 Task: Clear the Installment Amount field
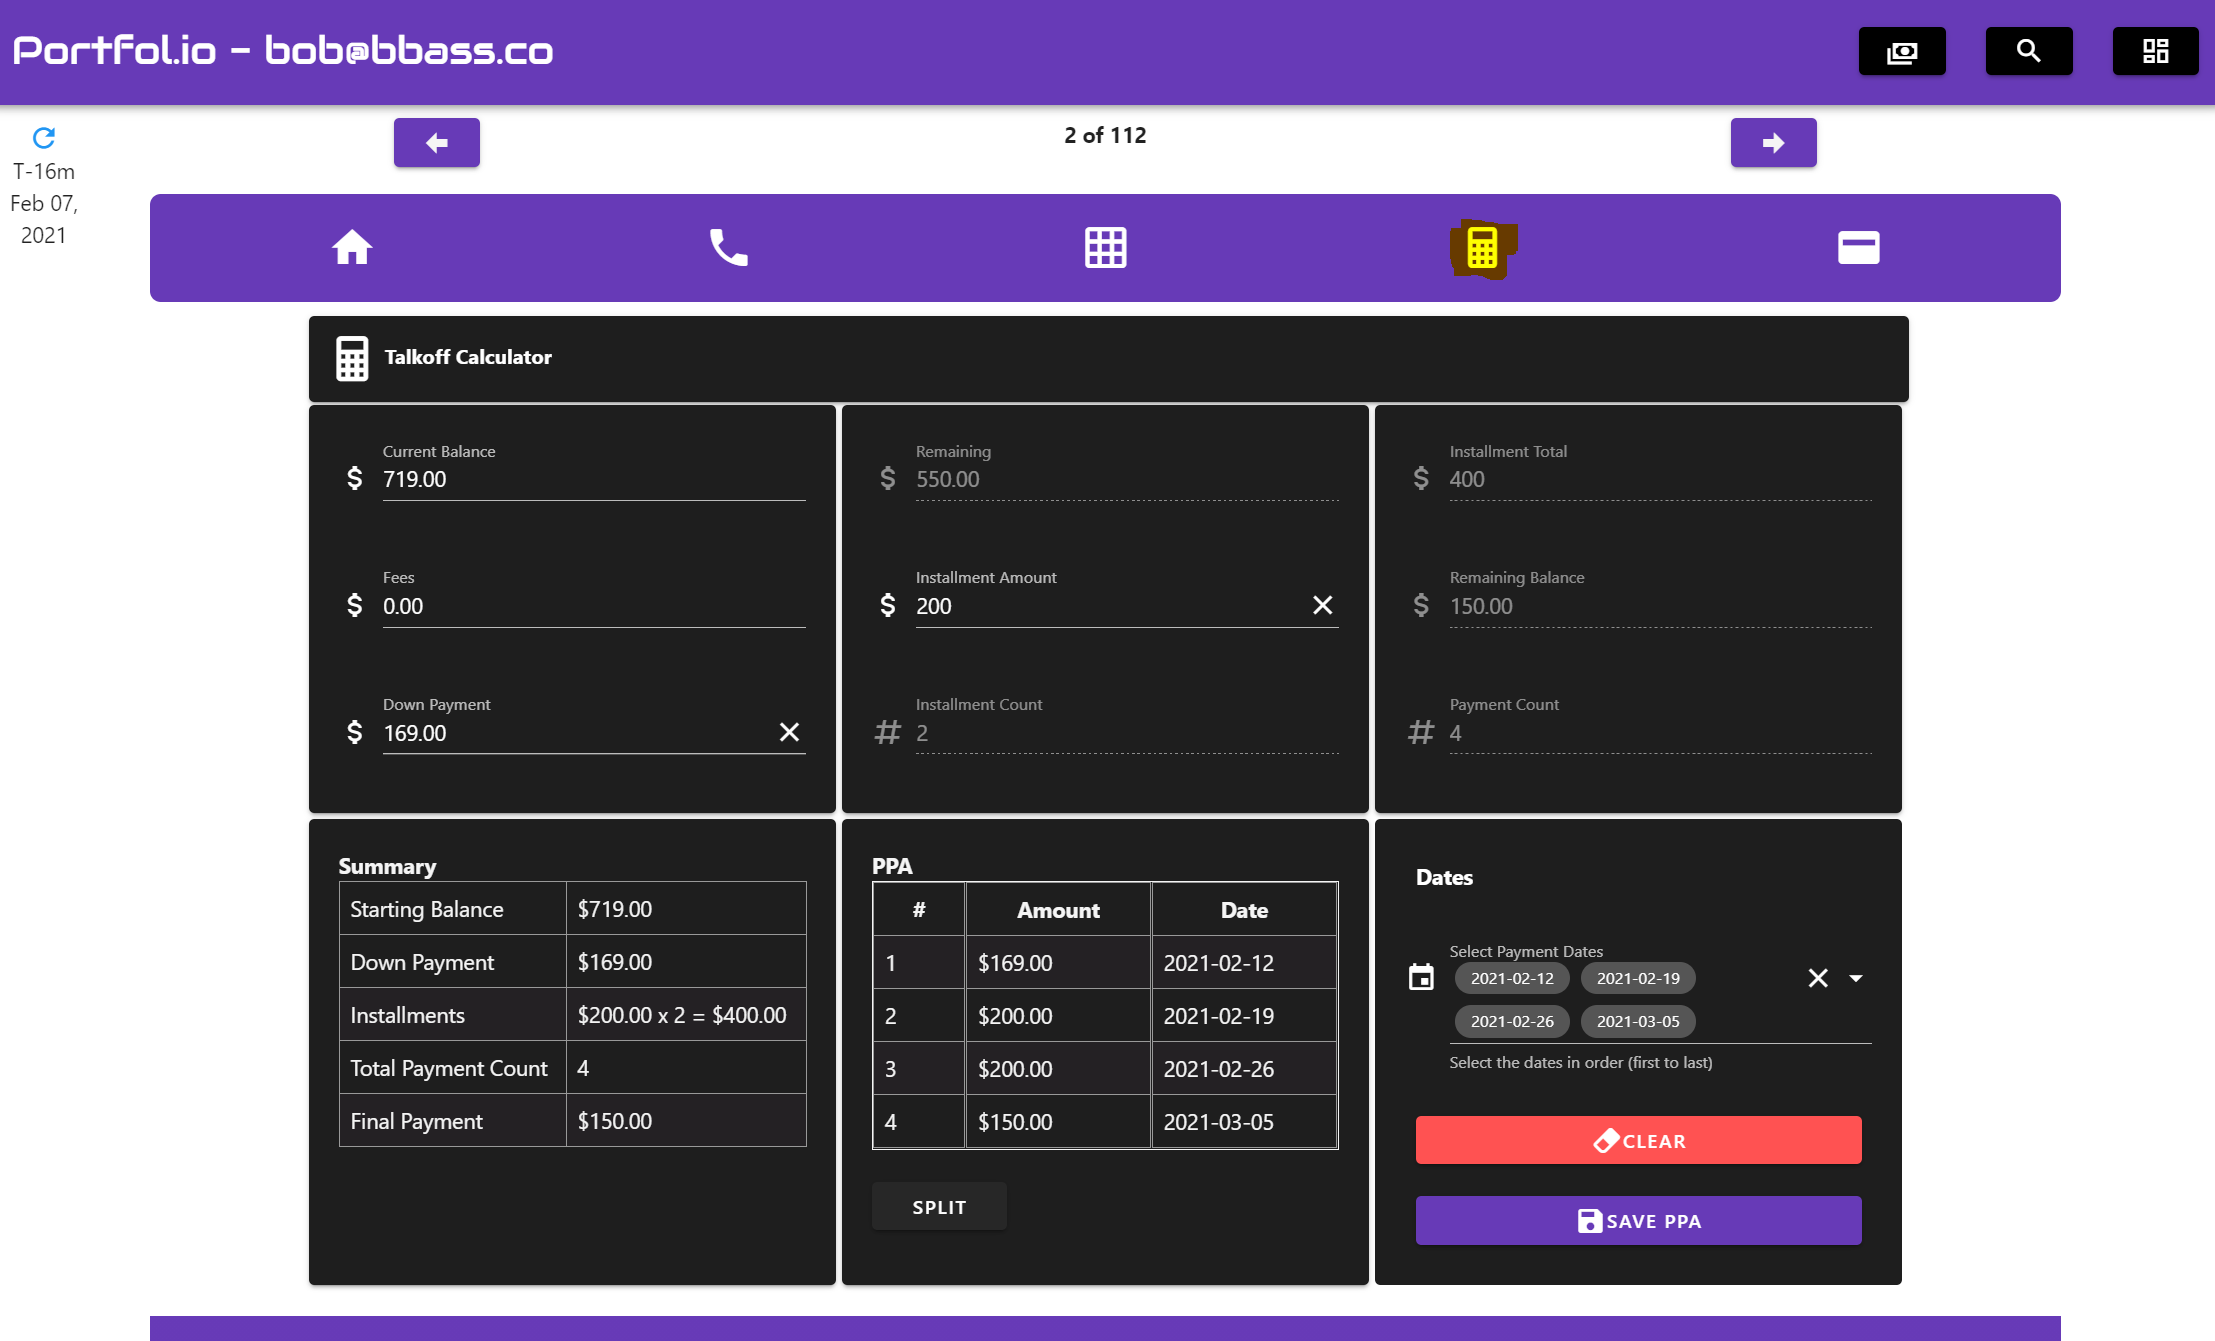(1322, 605)
